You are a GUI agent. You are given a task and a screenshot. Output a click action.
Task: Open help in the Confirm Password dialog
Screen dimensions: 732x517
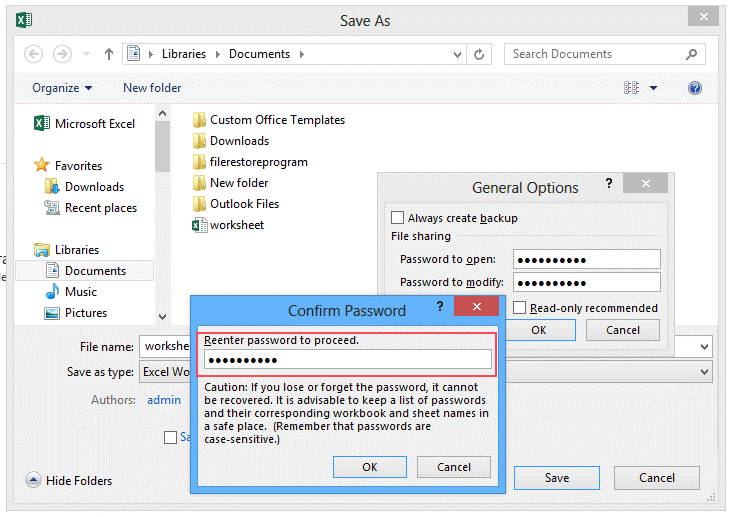[440, 306]
